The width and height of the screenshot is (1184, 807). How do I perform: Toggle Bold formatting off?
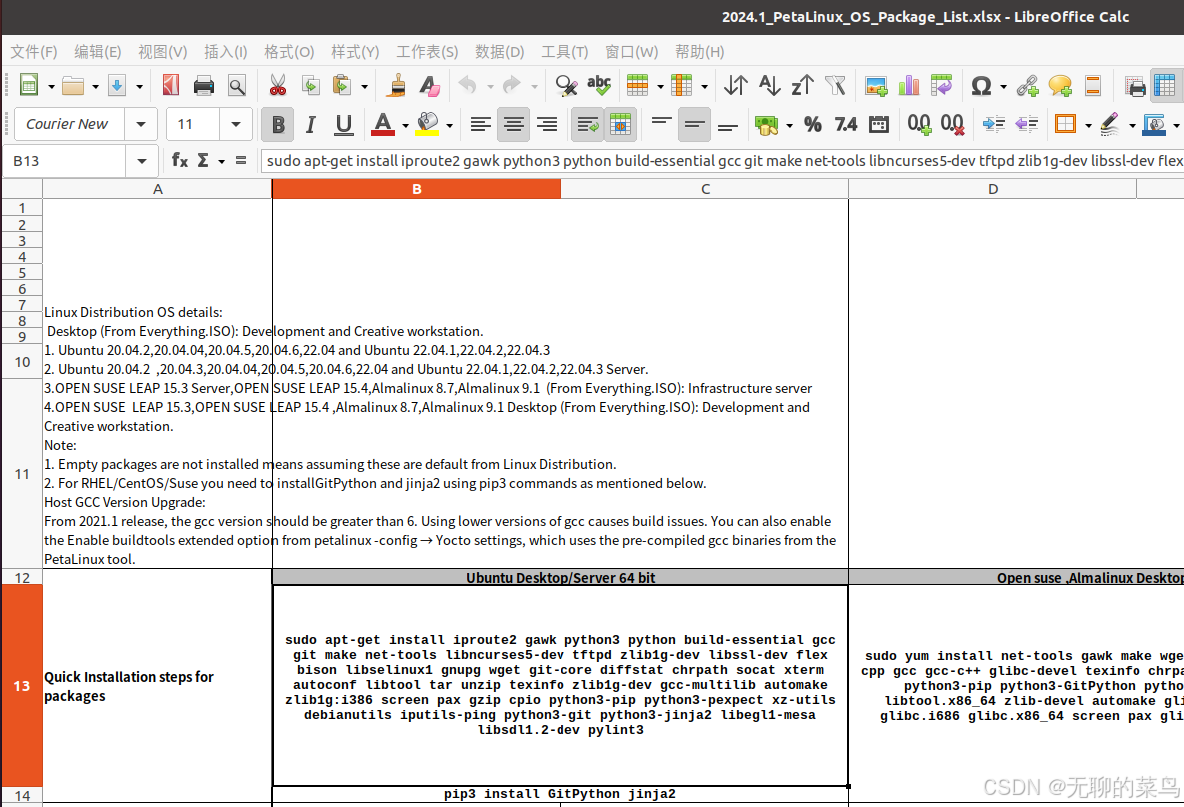(x=278, y=125)
